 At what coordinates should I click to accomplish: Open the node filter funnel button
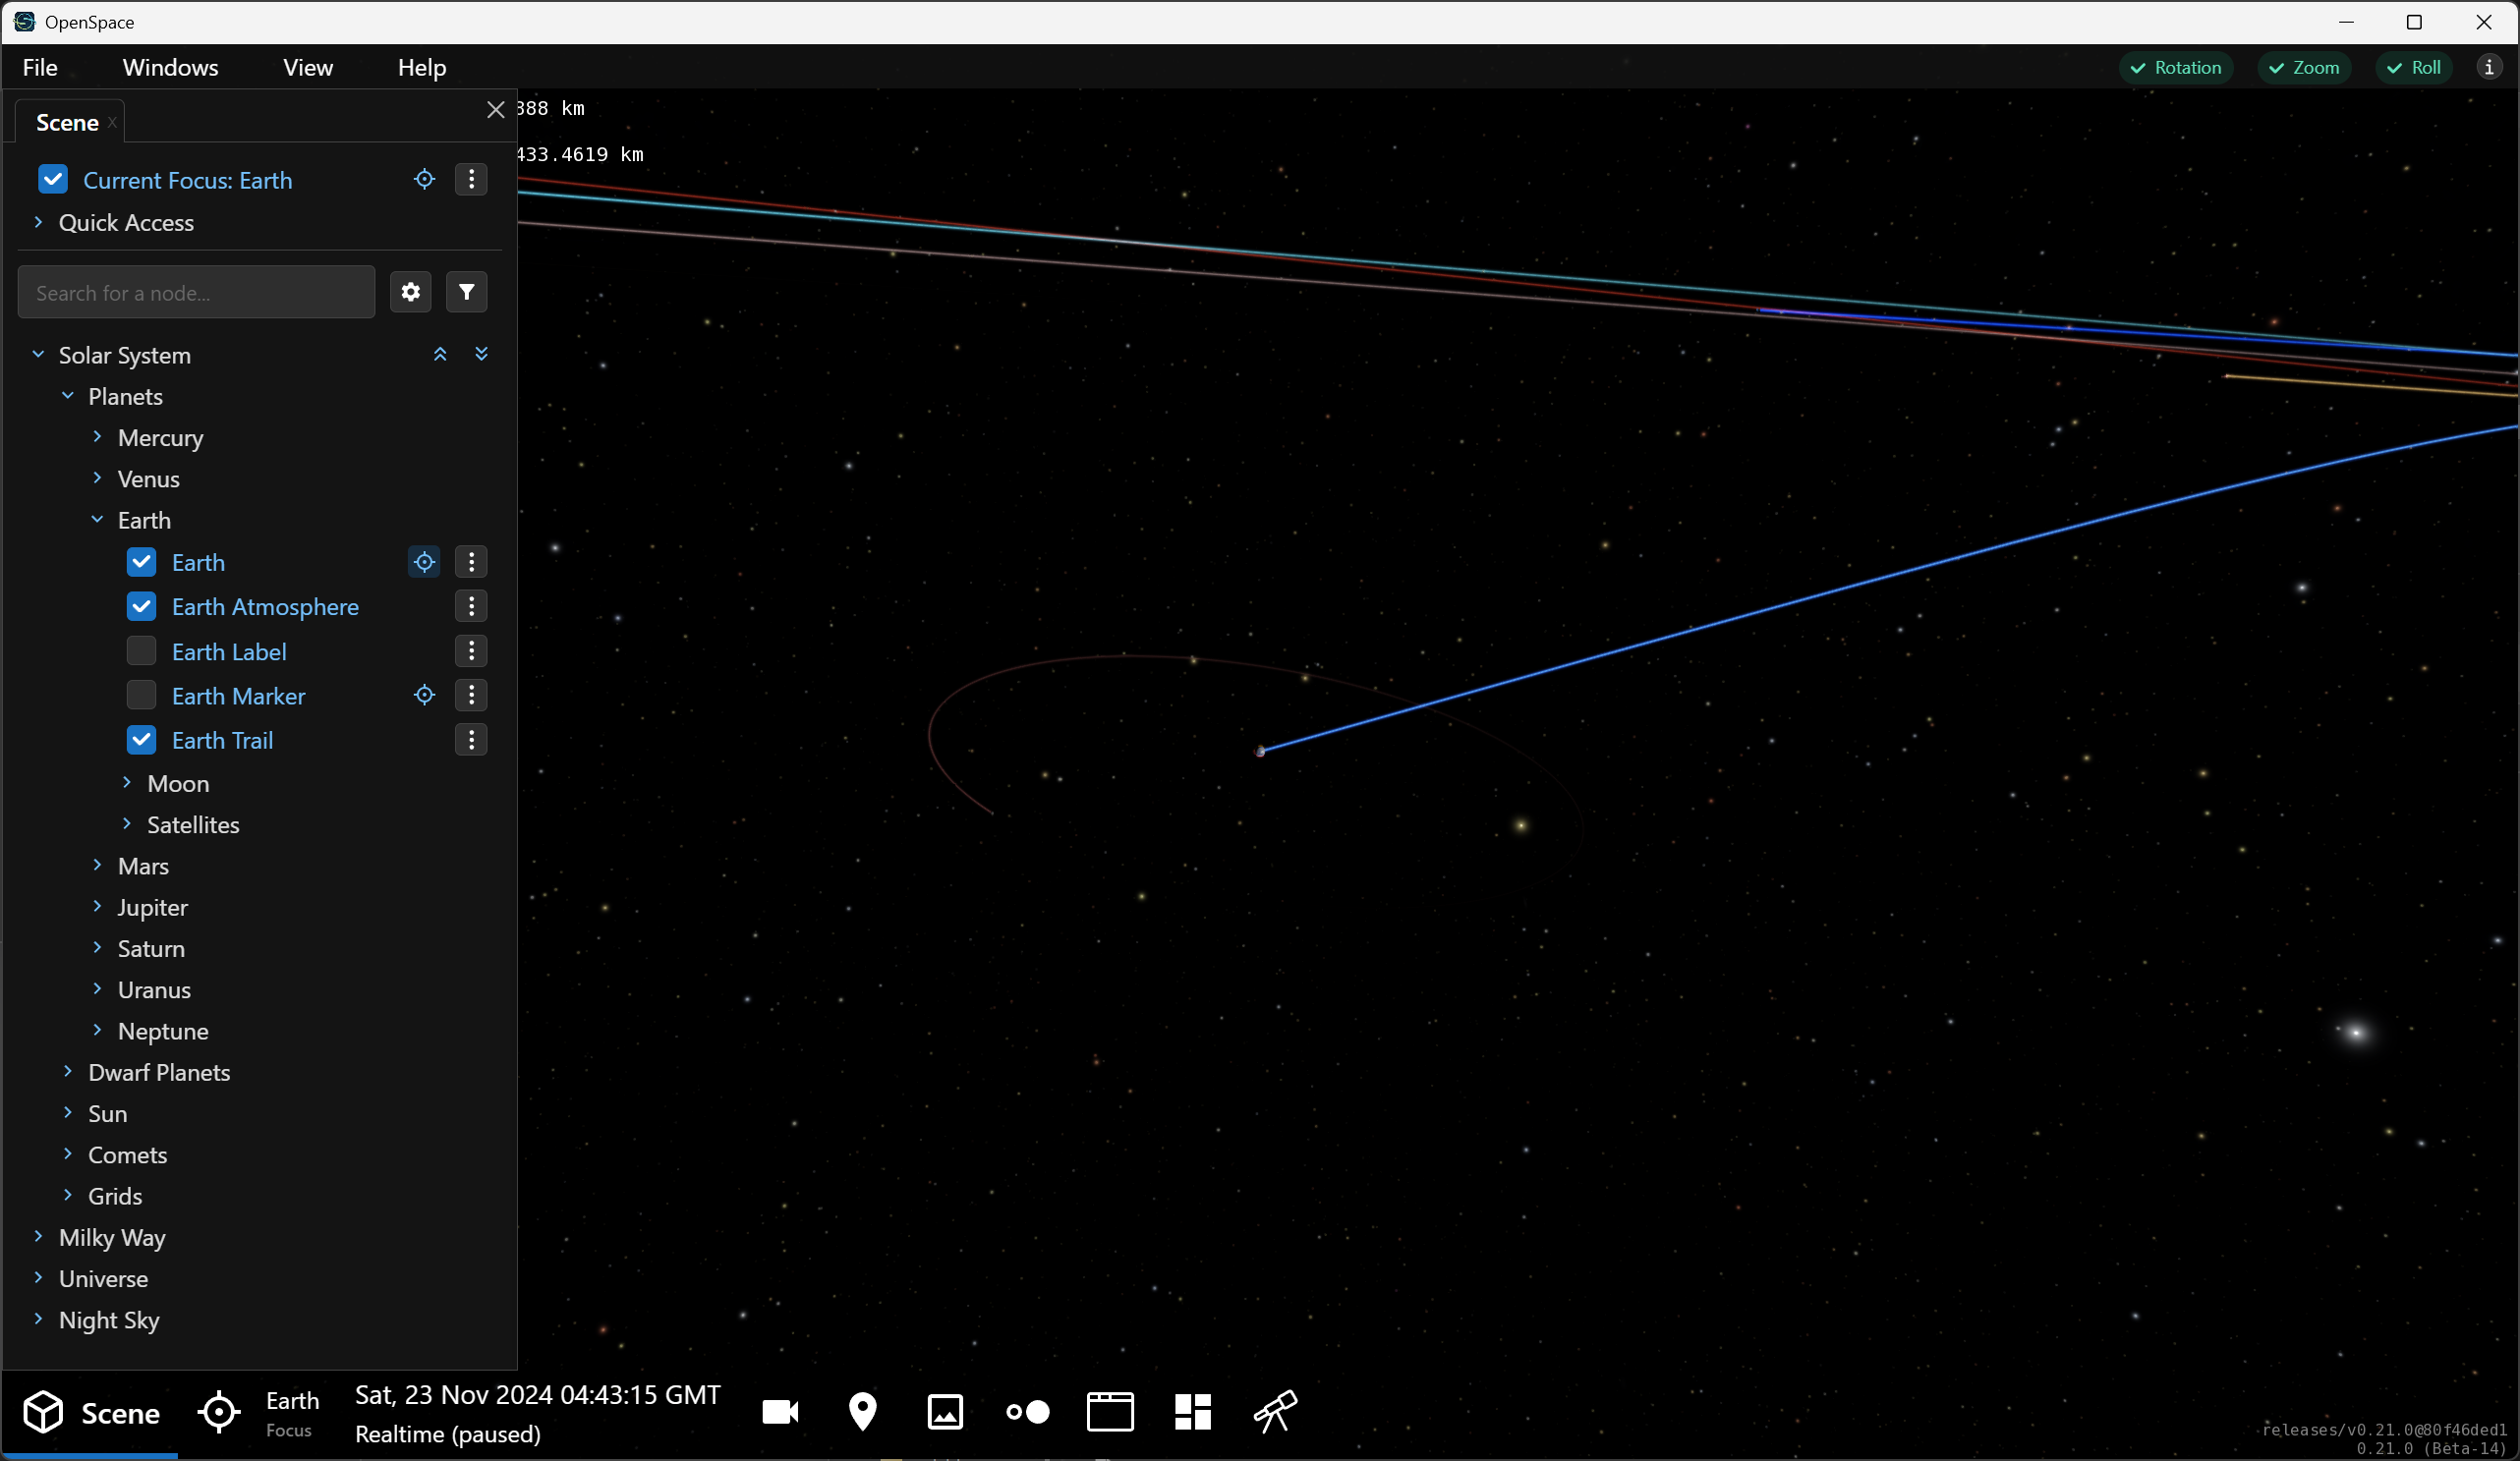click(466, 292)
